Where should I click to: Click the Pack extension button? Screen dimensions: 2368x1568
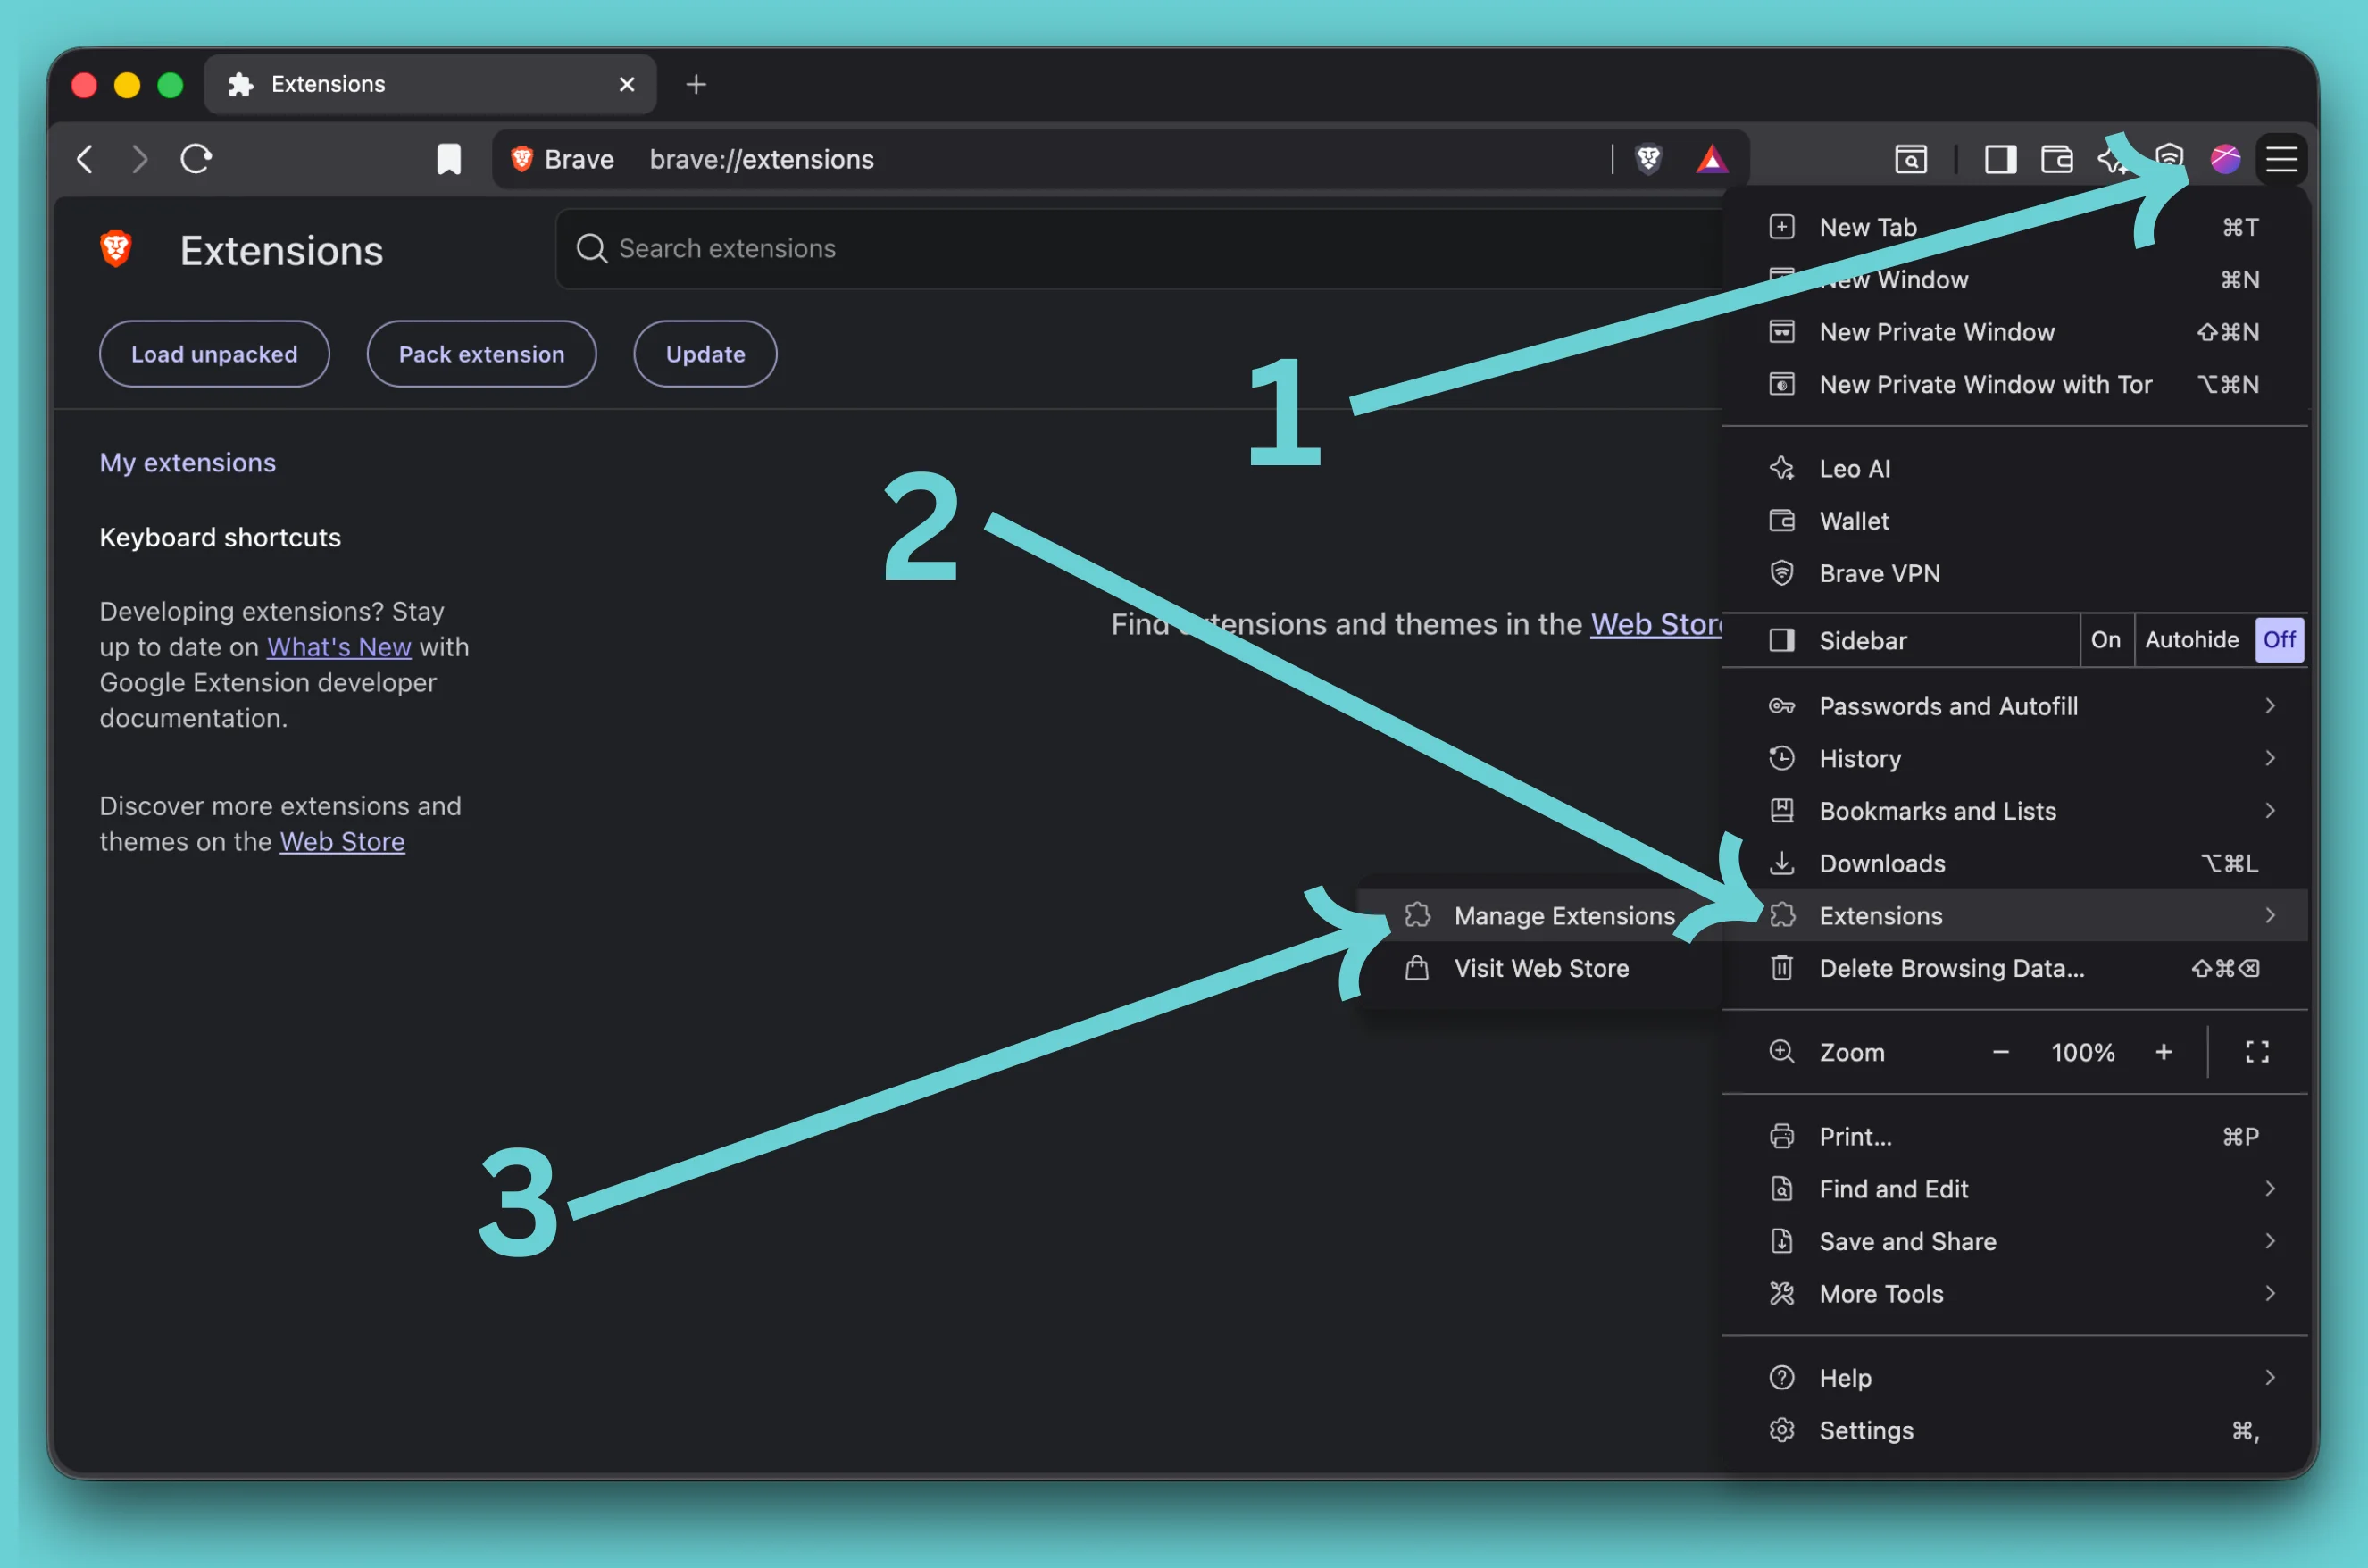[x=481, y=354]
